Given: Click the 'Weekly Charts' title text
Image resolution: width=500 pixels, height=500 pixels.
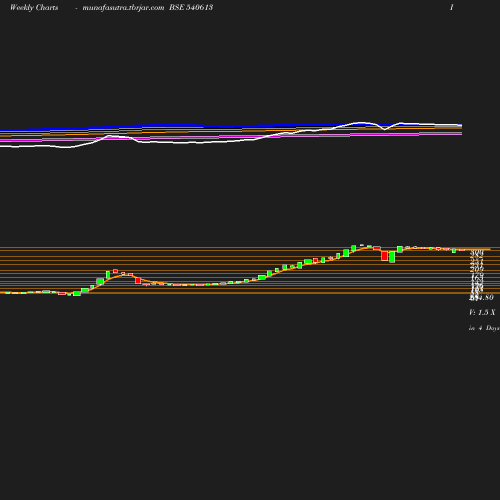Looking at the screenshot, I should tap(34, 7).
